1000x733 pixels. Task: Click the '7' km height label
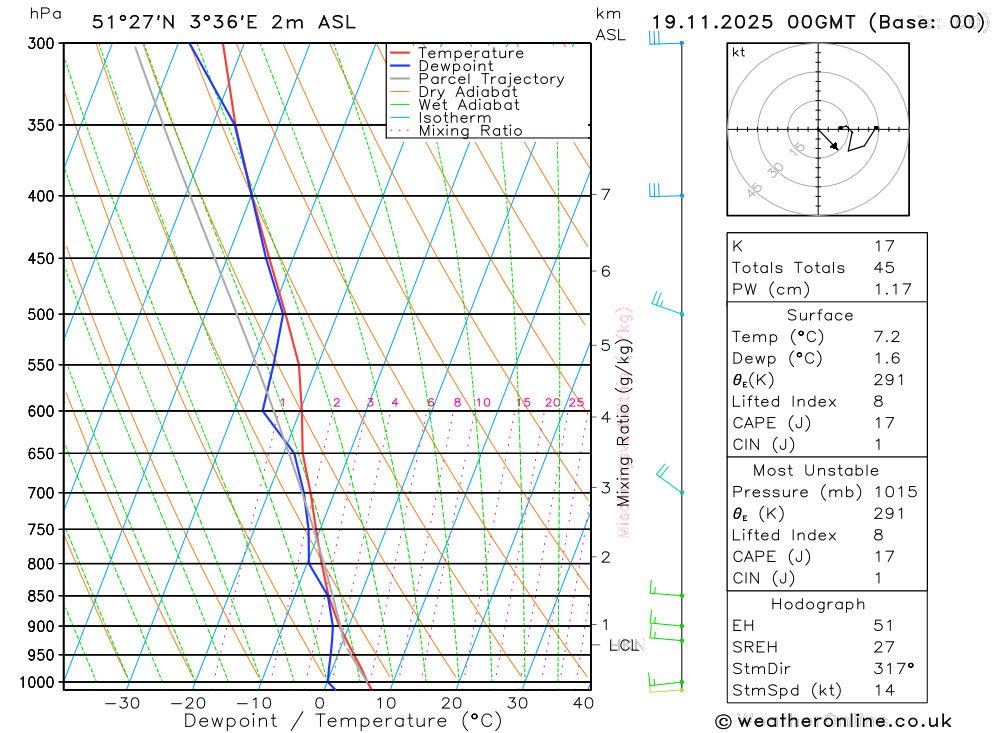coord(605,194)
